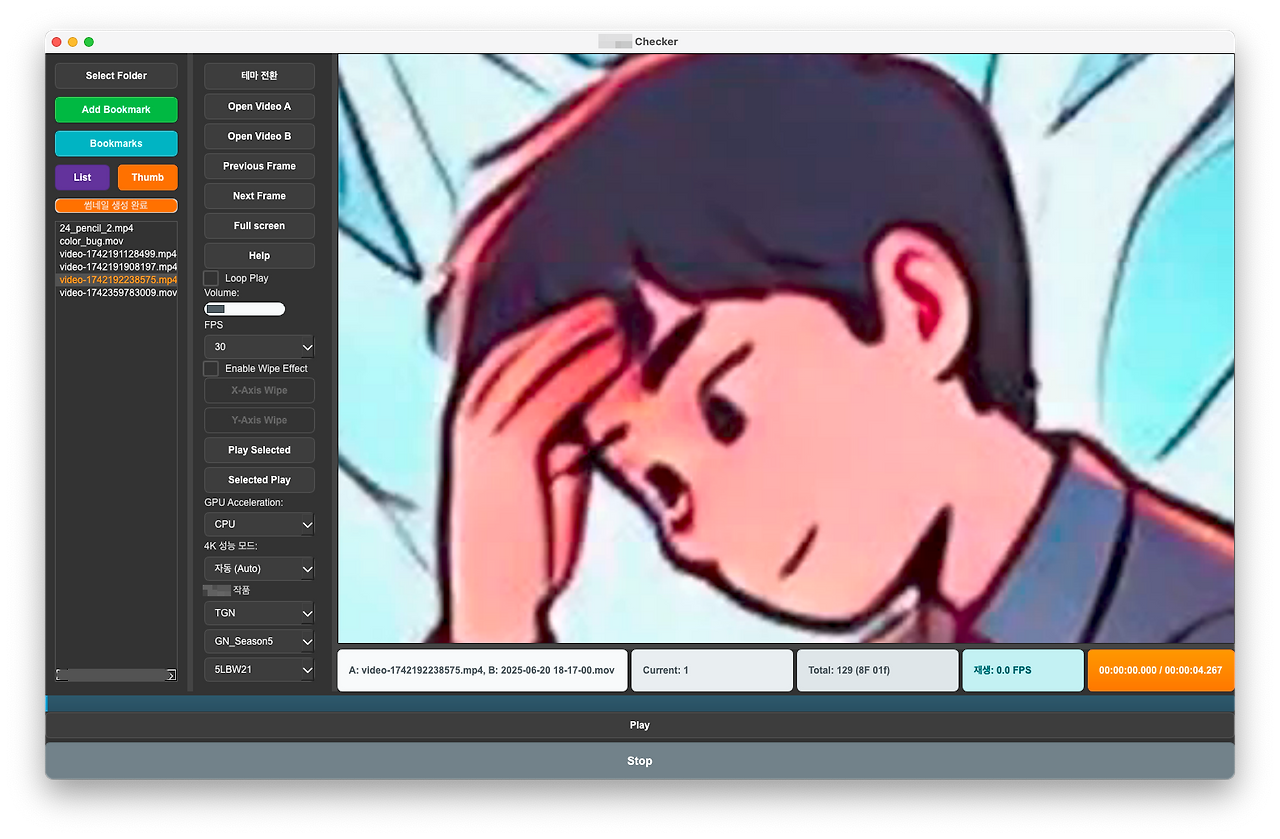Select video-1742359783009.mov in the file list
1280x839 pixels.
118,293
